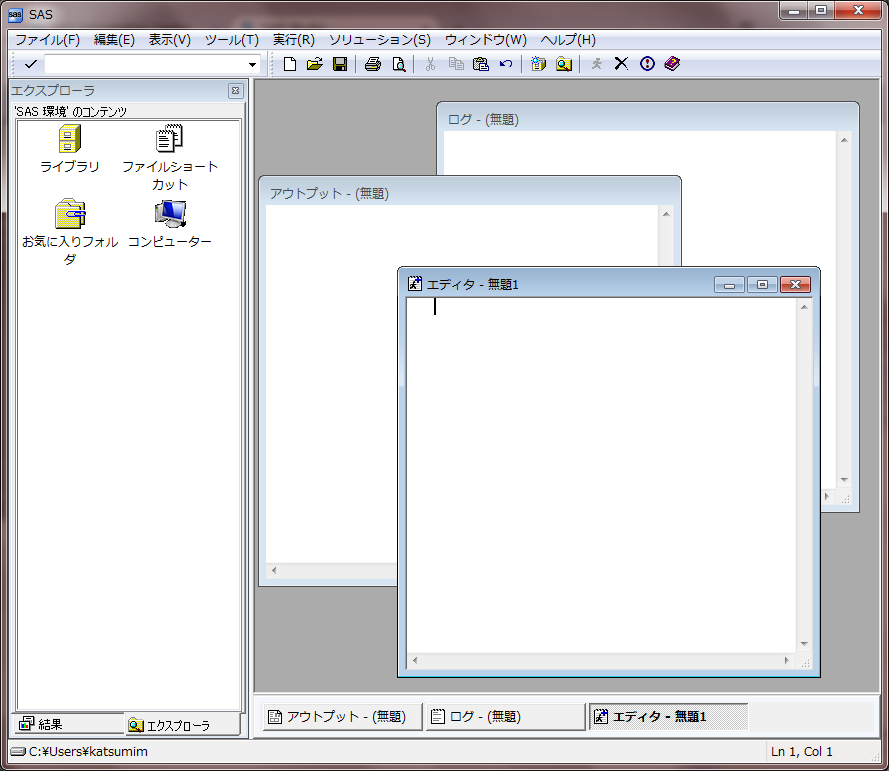Image resolution: width=889 pixels, height=771 pixels.
Task: Switch to the エクスプローラ bottom tab
Action: (182, 725)
